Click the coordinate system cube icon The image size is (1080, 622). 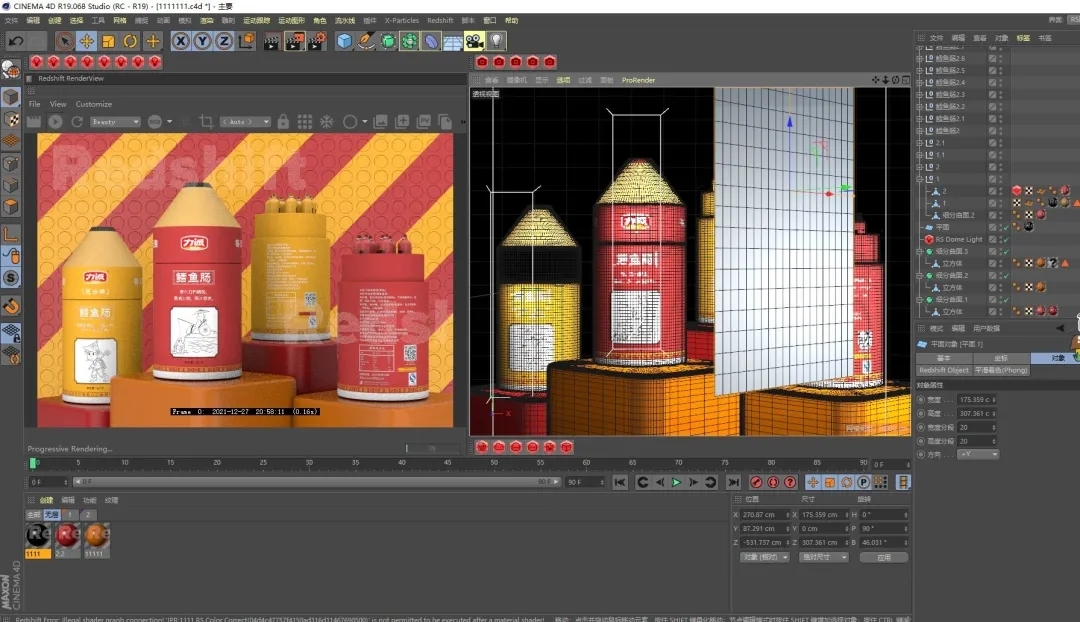click(x=246, y=41)
